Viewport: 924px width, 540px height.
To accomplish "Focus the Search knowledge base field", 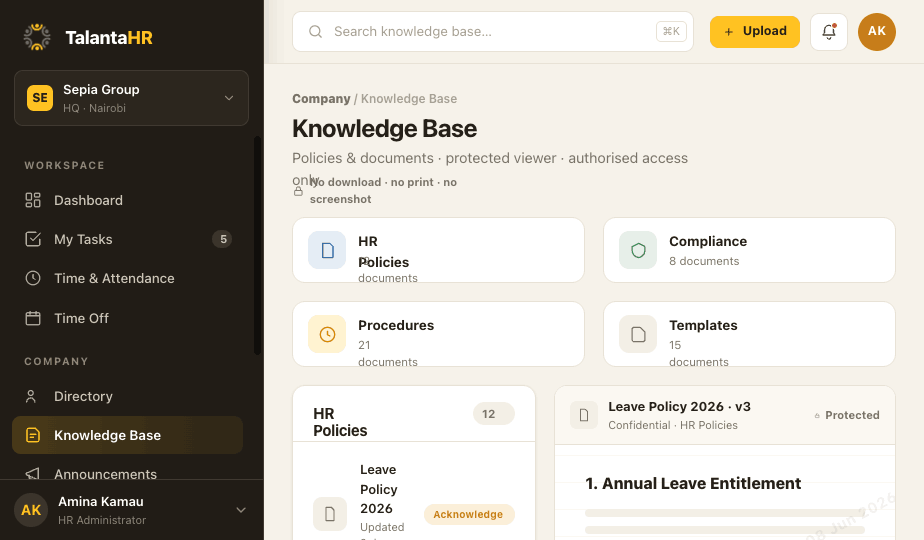I will pyautogui.click(x=493, y=31).
